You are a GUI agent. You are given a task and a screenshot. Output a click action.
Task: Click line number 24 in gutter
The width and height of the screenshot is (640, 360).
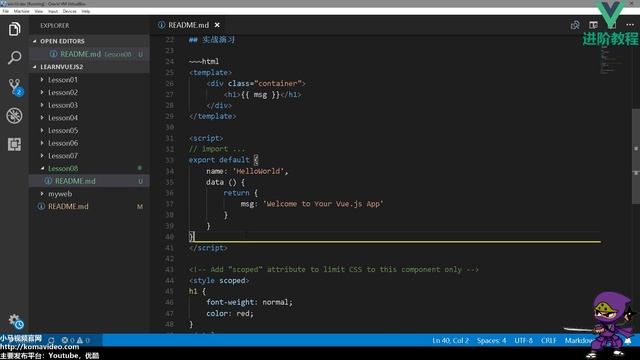coord(170,61)
